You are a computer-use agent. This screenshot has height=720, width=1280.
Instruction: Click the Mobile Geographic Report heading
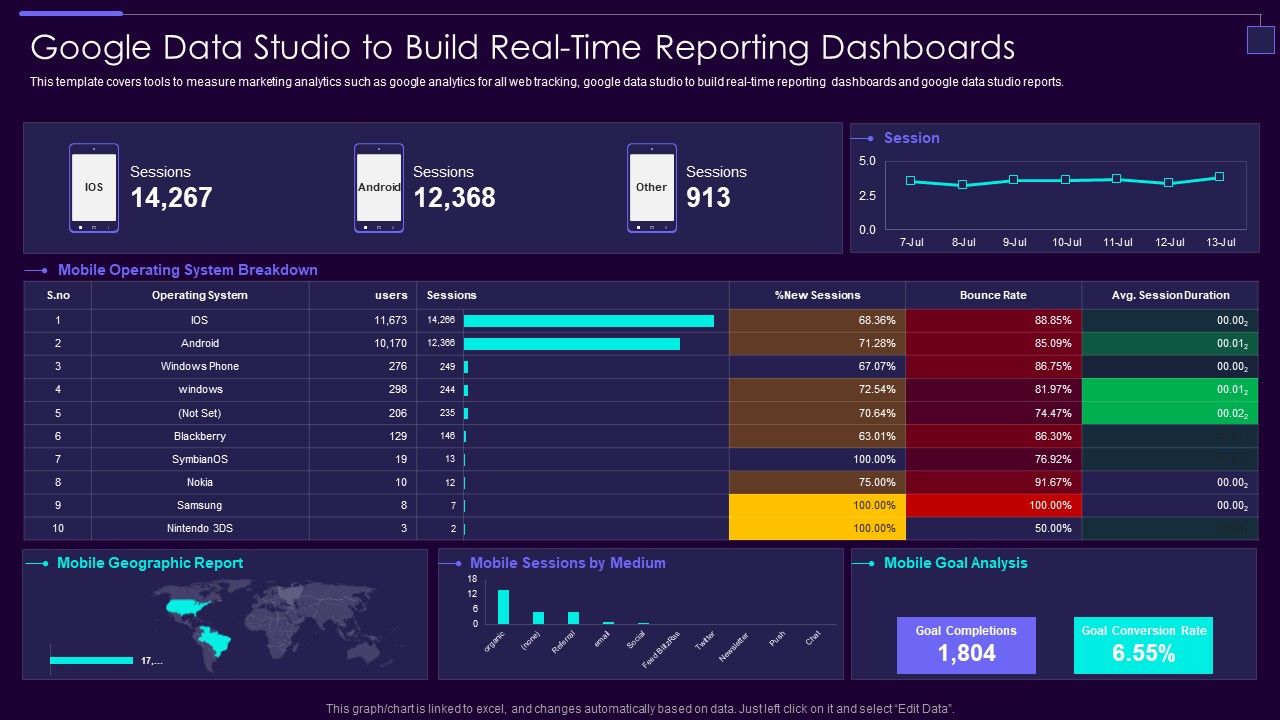(150, 563)
